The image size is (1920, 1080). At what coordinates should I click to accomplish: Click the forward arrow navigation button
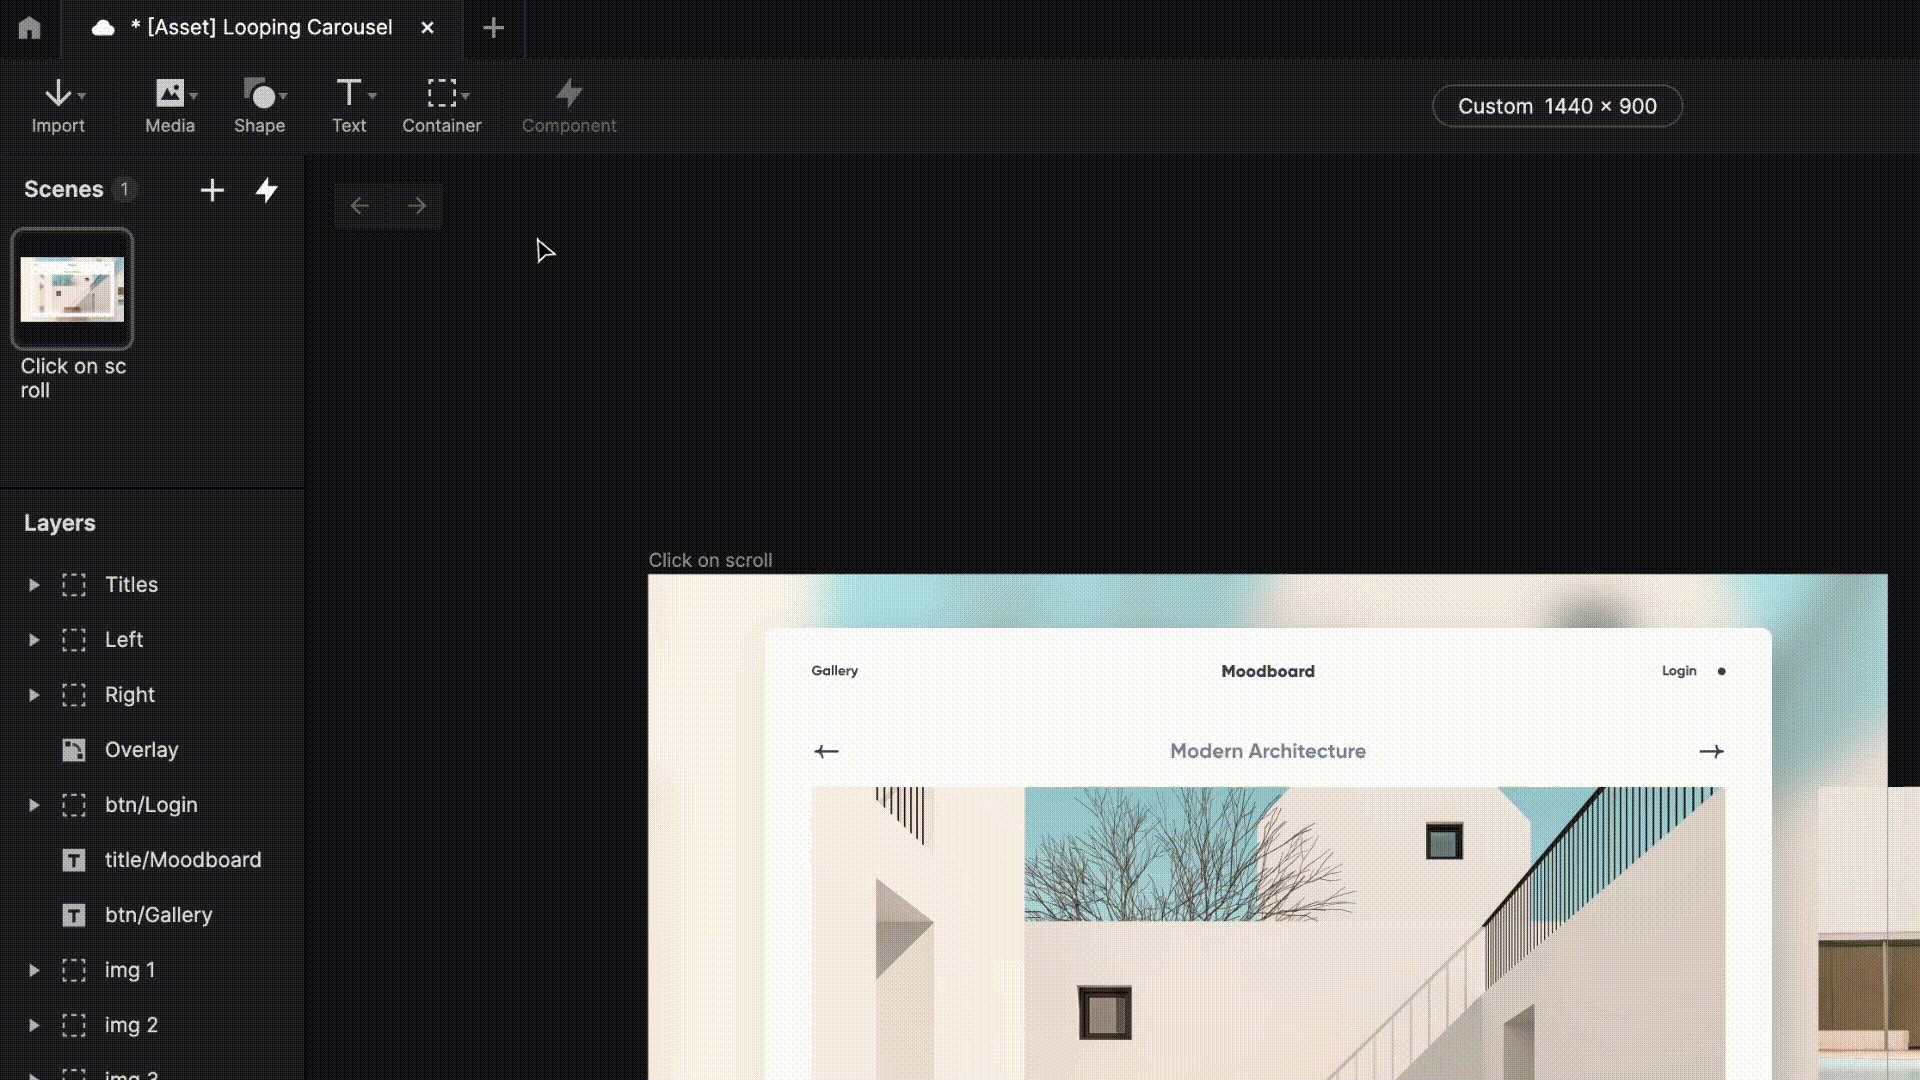(x=417, y=206)
